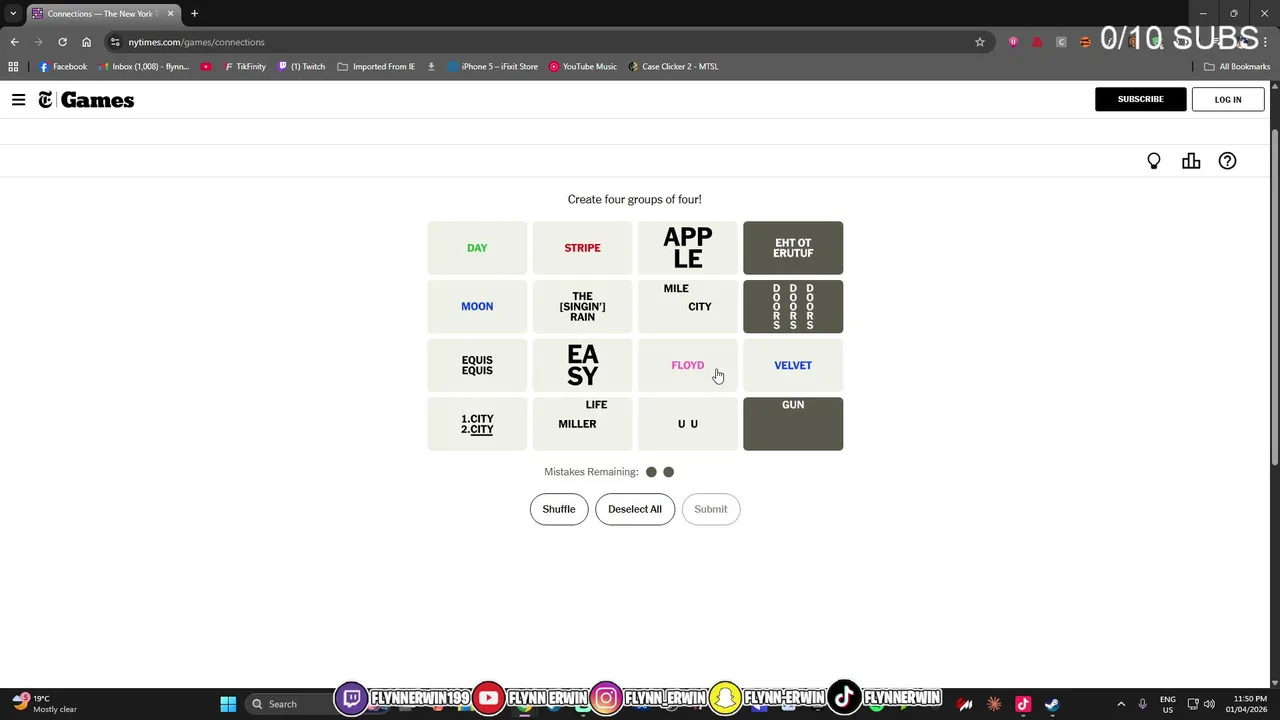
Task: Select the LIFE MILLER tile
Action: [582, 424]
